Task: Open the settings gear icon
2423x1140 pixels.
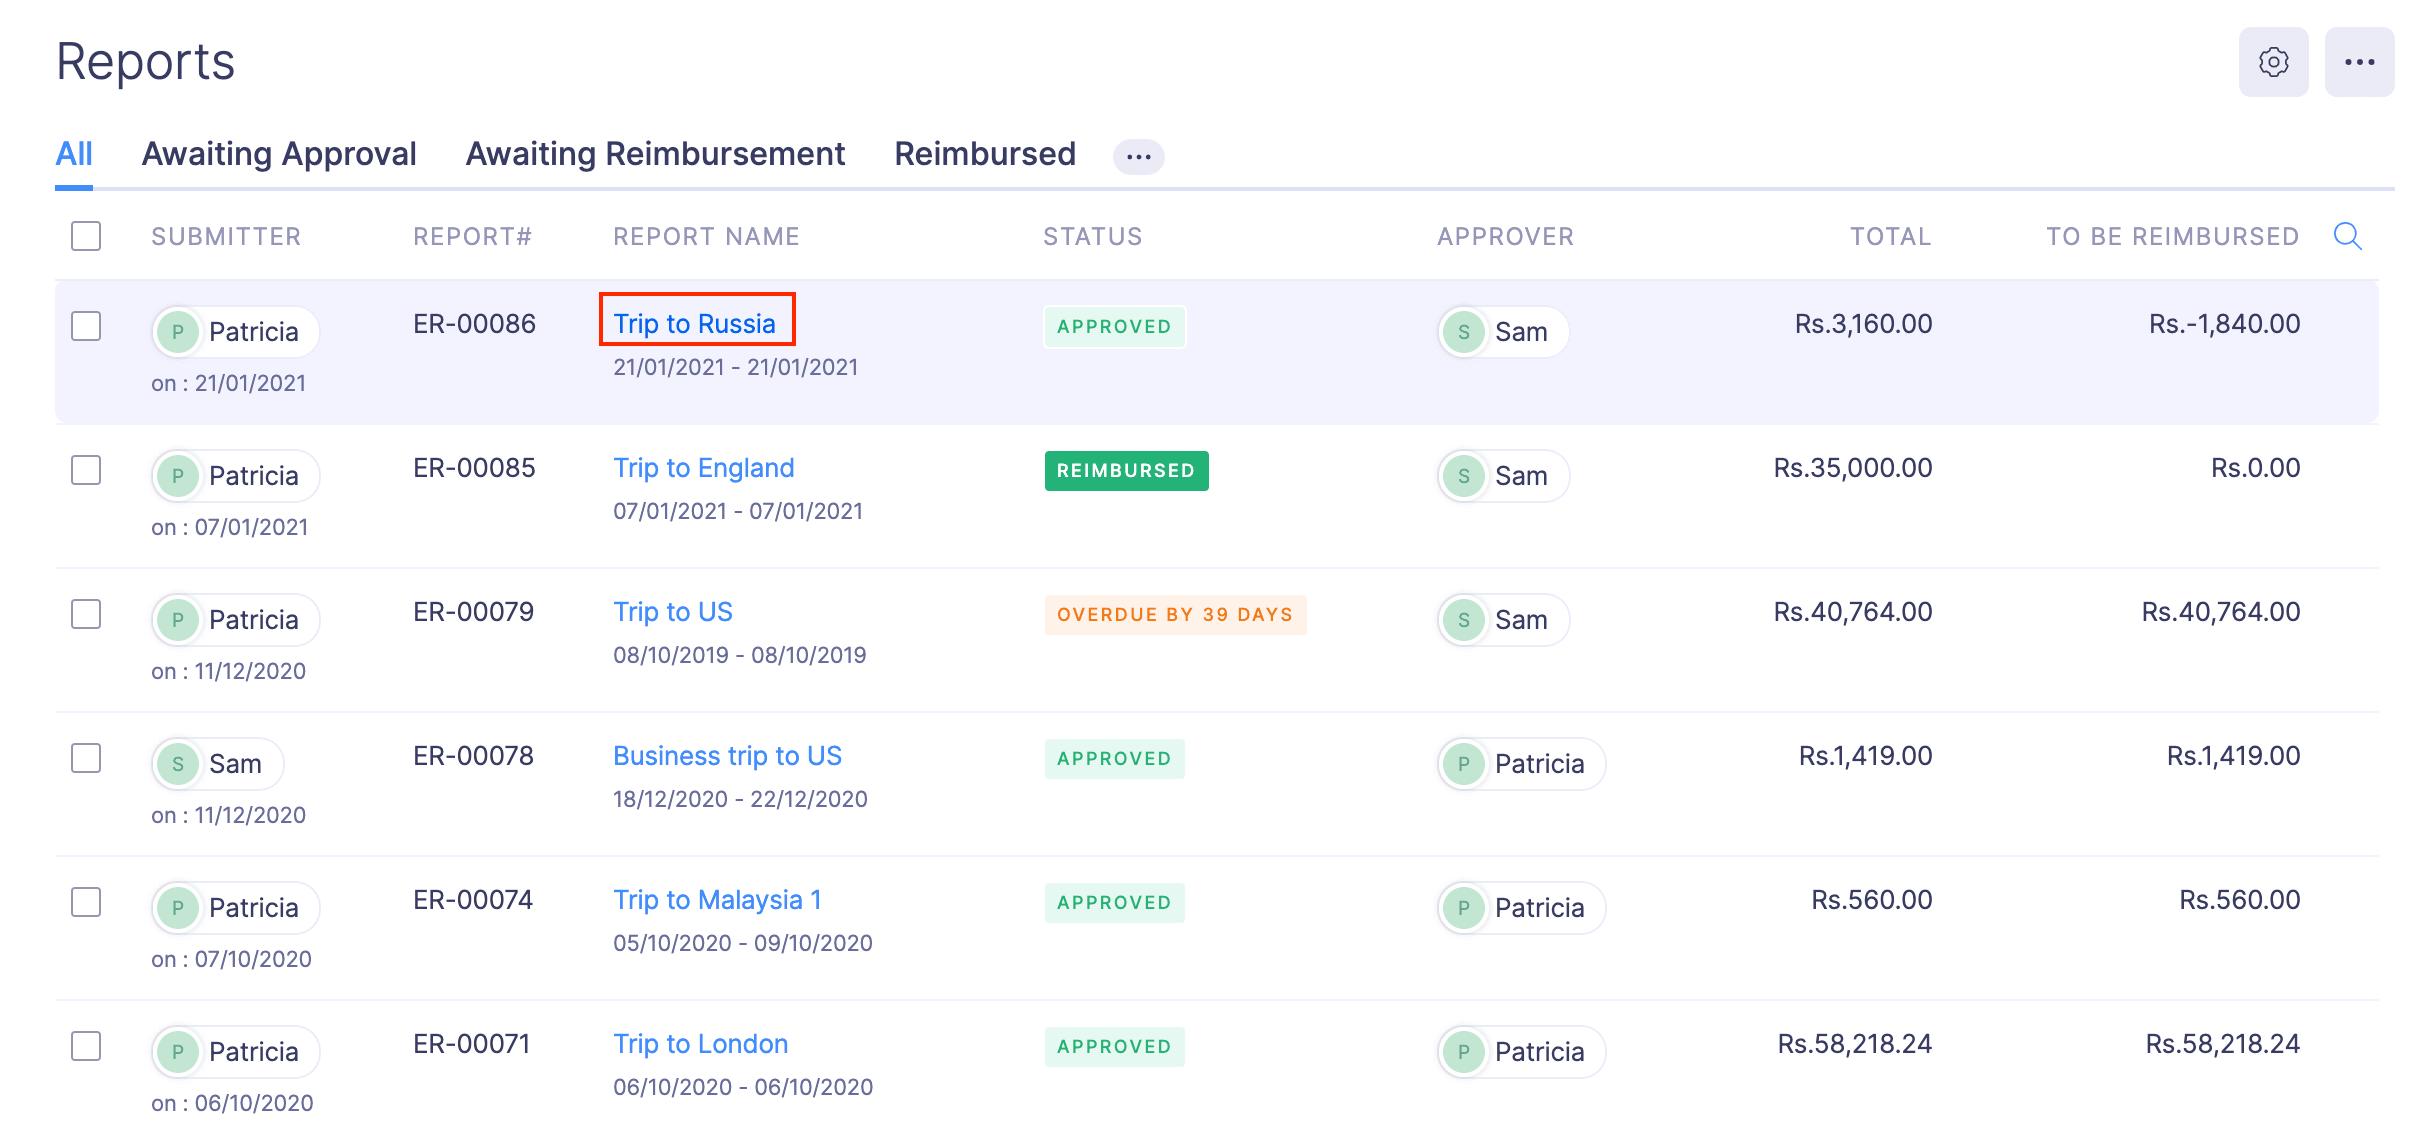Action: pyautogui.click(x=2274, y=62)
